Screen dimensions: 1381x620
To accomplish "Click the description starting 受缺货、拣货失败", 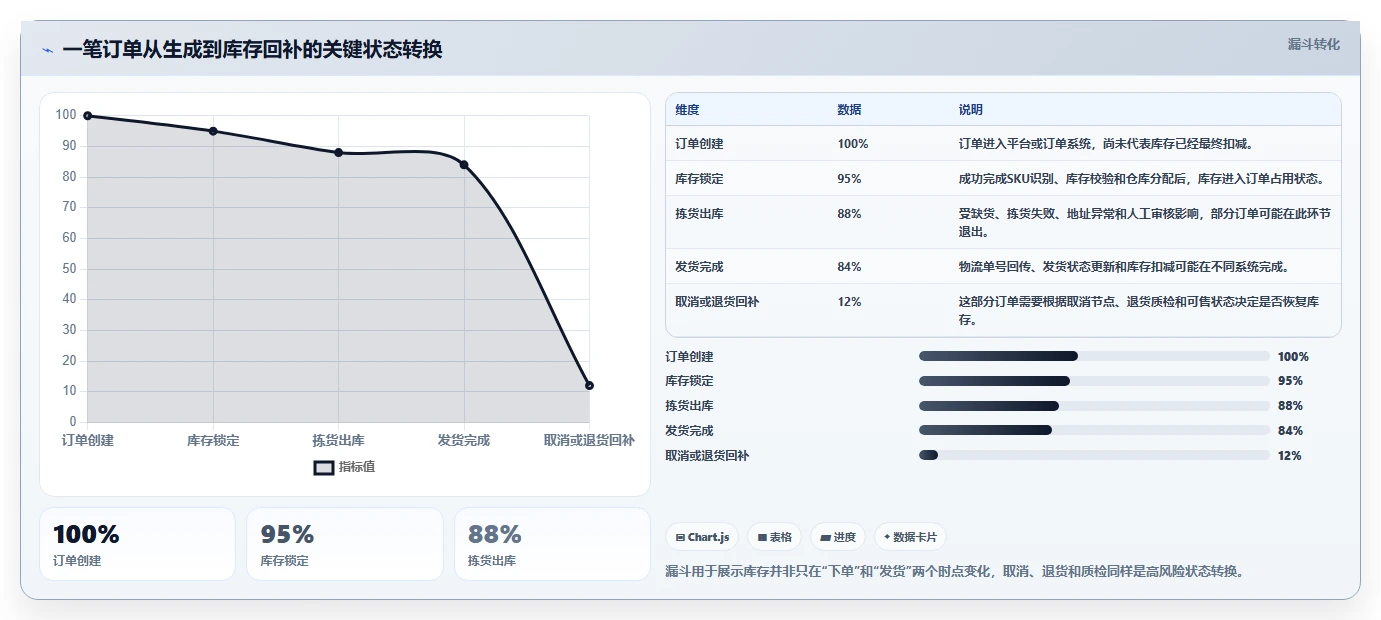I will [x=1145, y=223].
